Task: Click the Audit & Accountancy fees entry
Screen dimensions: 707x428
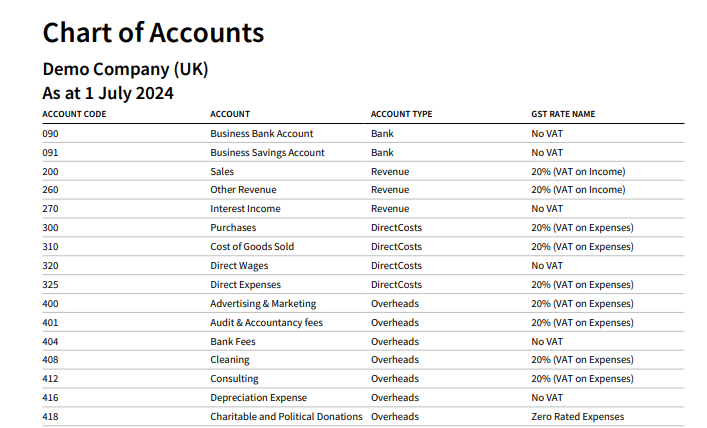Action: 266,322
